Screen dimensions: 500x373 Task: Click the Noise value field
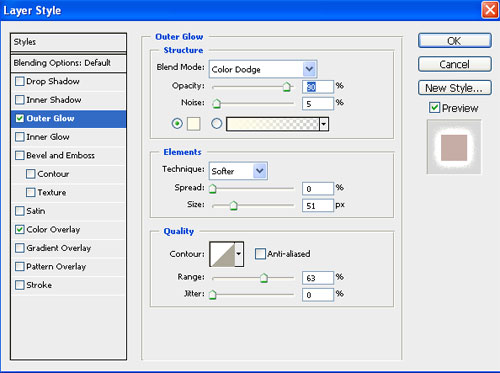click(318, 104)
